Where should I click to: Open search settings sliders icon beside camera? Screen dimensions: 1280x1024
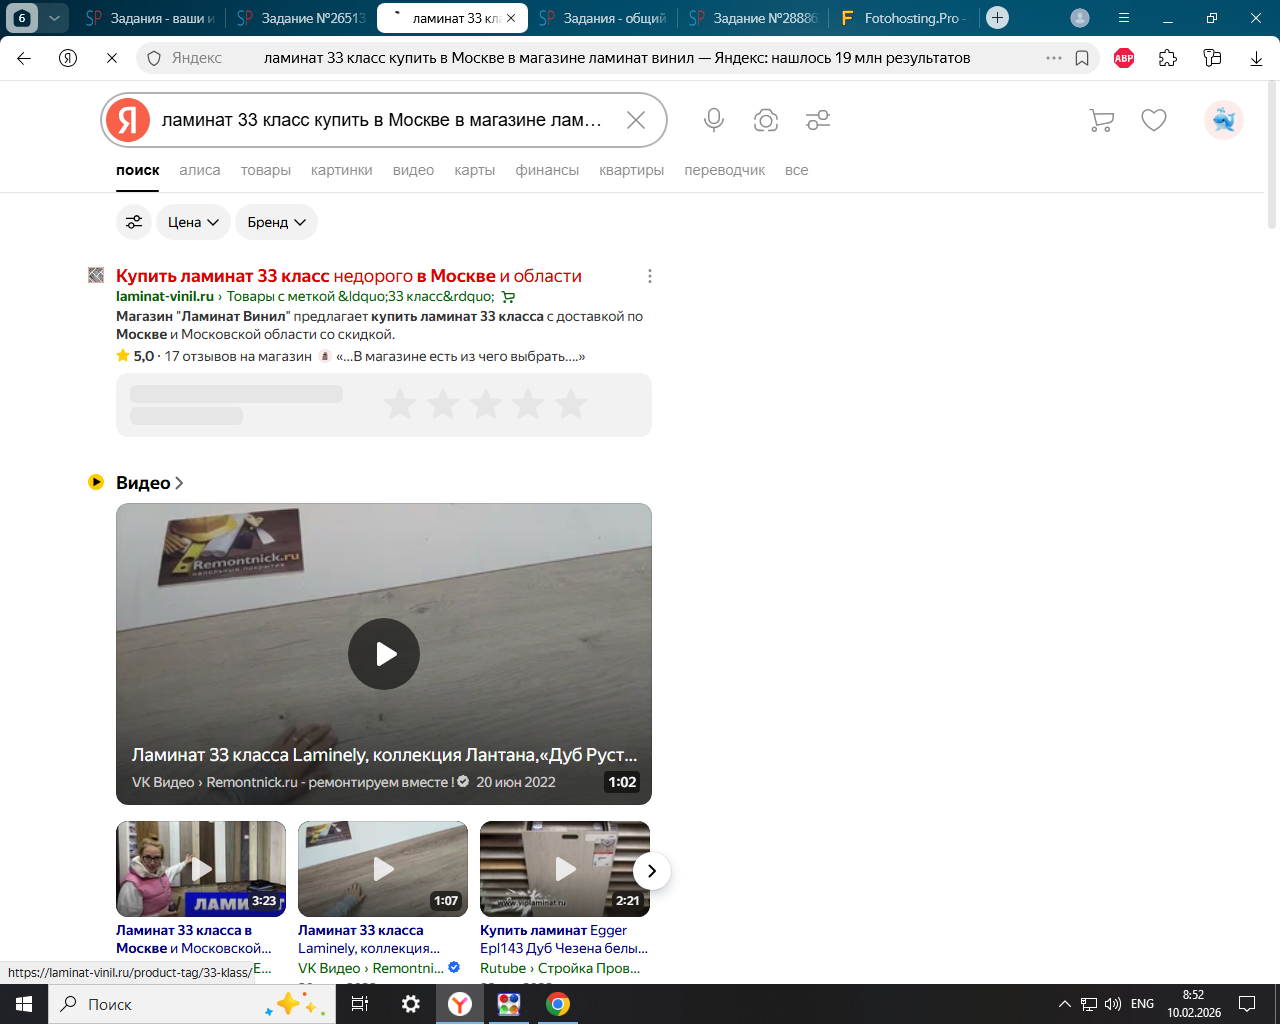[818, 120]
